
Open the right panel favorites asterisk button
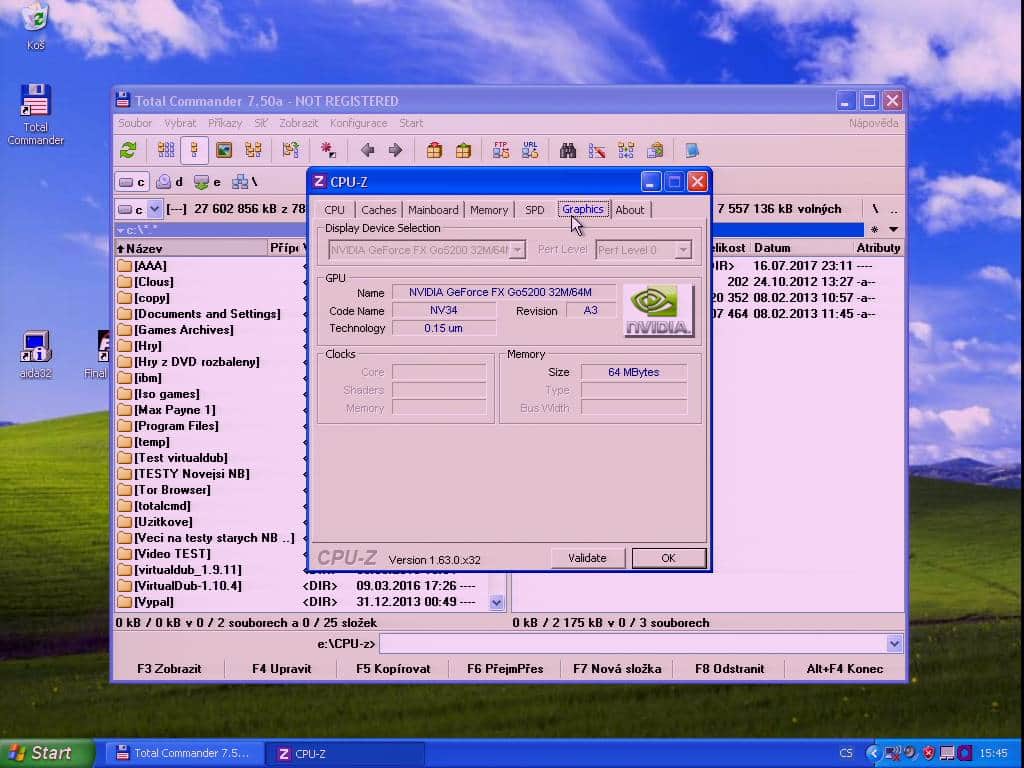click(x=874, y=229)
